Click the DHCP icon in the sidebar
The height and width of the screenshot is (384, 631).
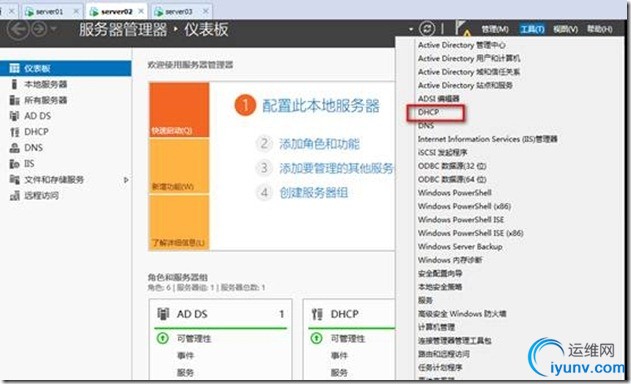point(14,132)
